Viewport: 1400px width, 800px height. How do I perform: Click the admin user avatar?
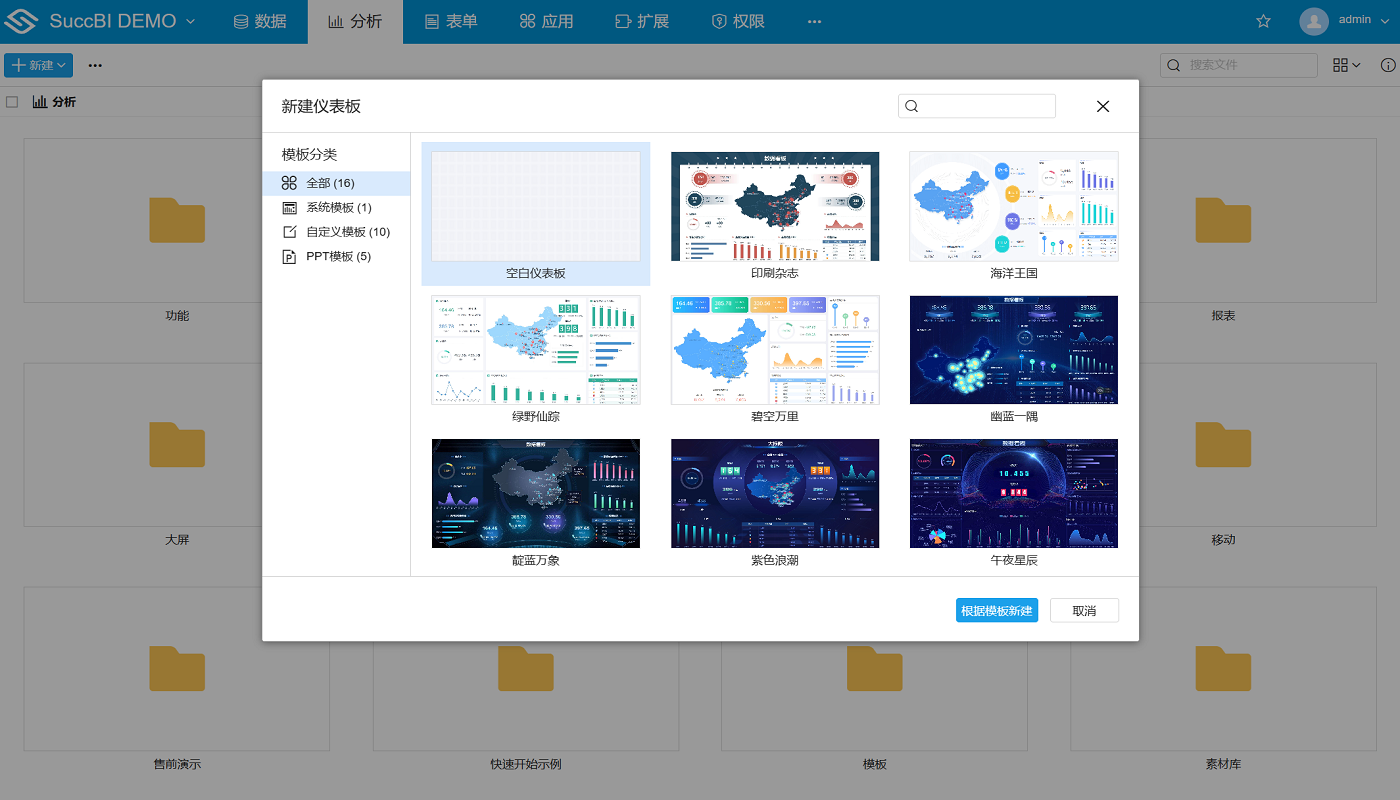point(1313,21)
